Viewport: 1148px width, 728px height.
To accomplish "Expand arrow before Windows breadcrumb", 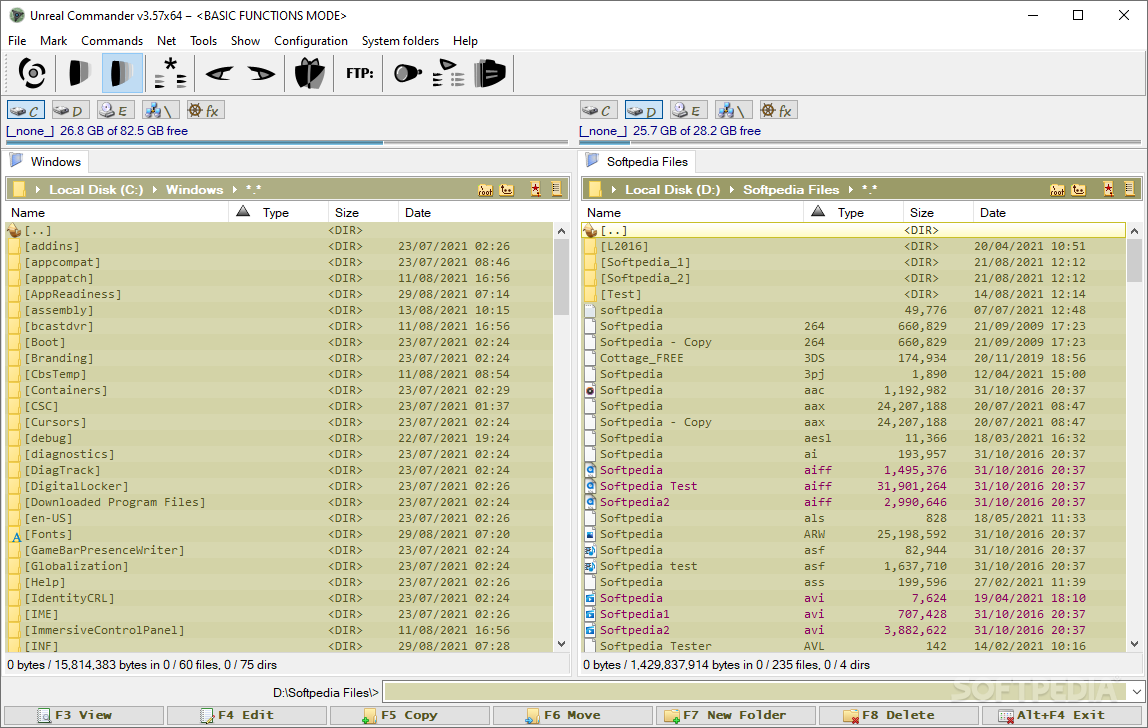I will (154, 190).
